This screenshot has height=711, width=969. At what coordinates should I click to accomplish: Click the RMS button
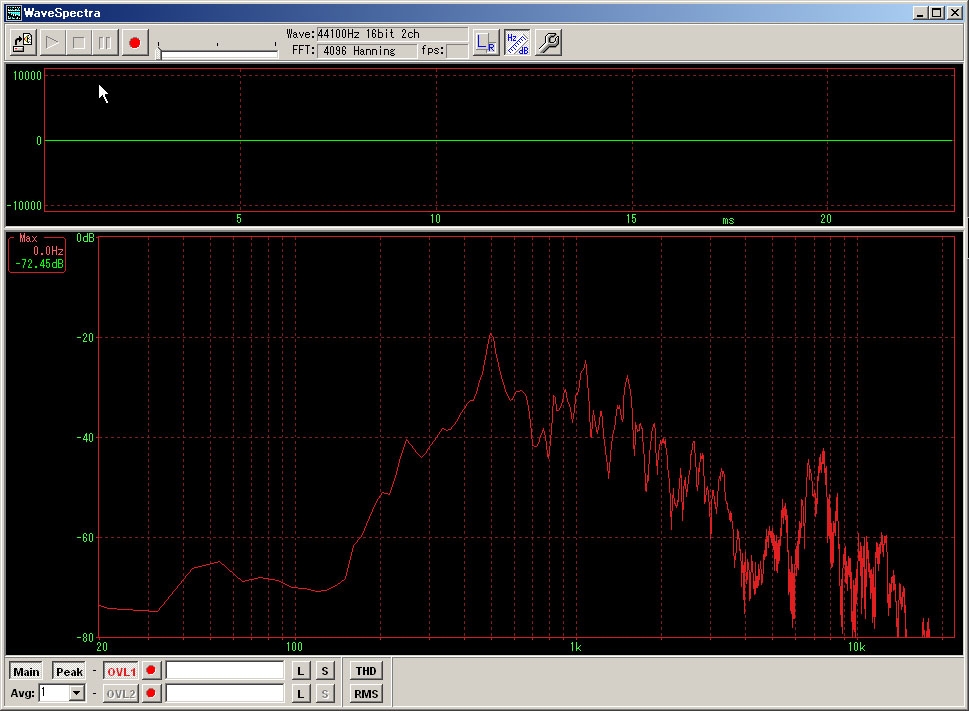(366, 693)
